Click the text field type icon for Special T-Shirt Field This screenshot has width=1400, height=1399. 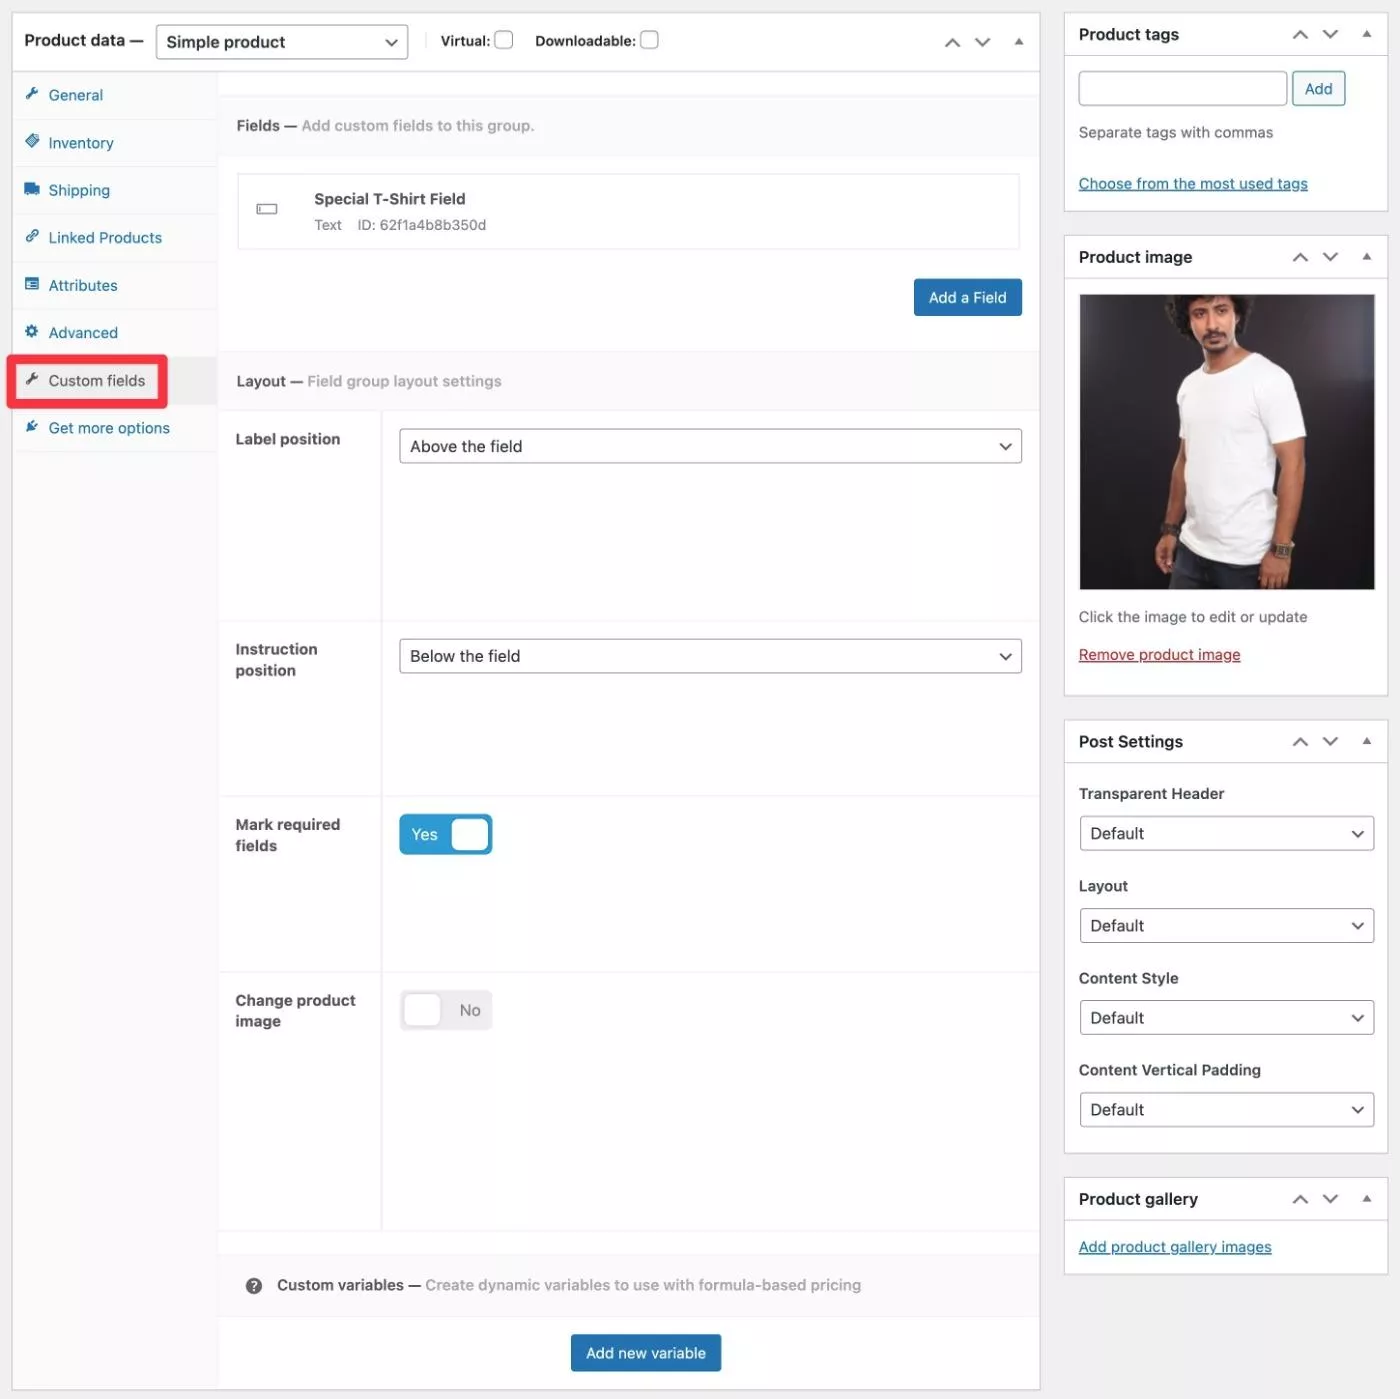(266, 209)
